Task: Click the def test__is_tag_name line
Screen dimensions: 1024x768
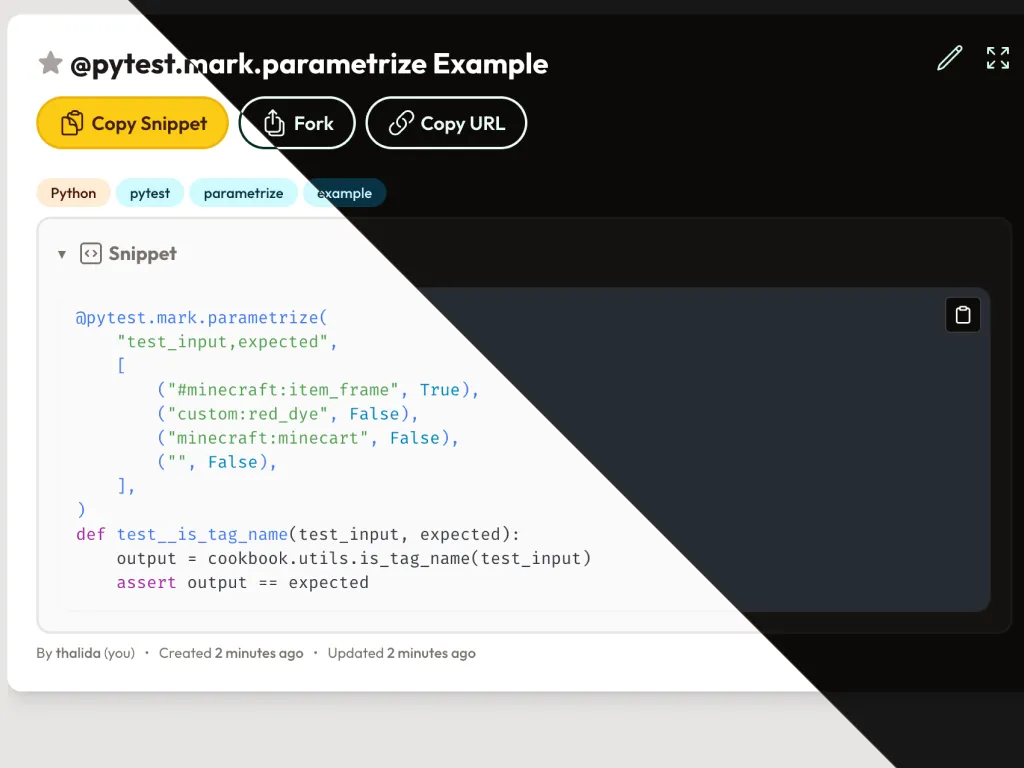Action: [298, 534]
